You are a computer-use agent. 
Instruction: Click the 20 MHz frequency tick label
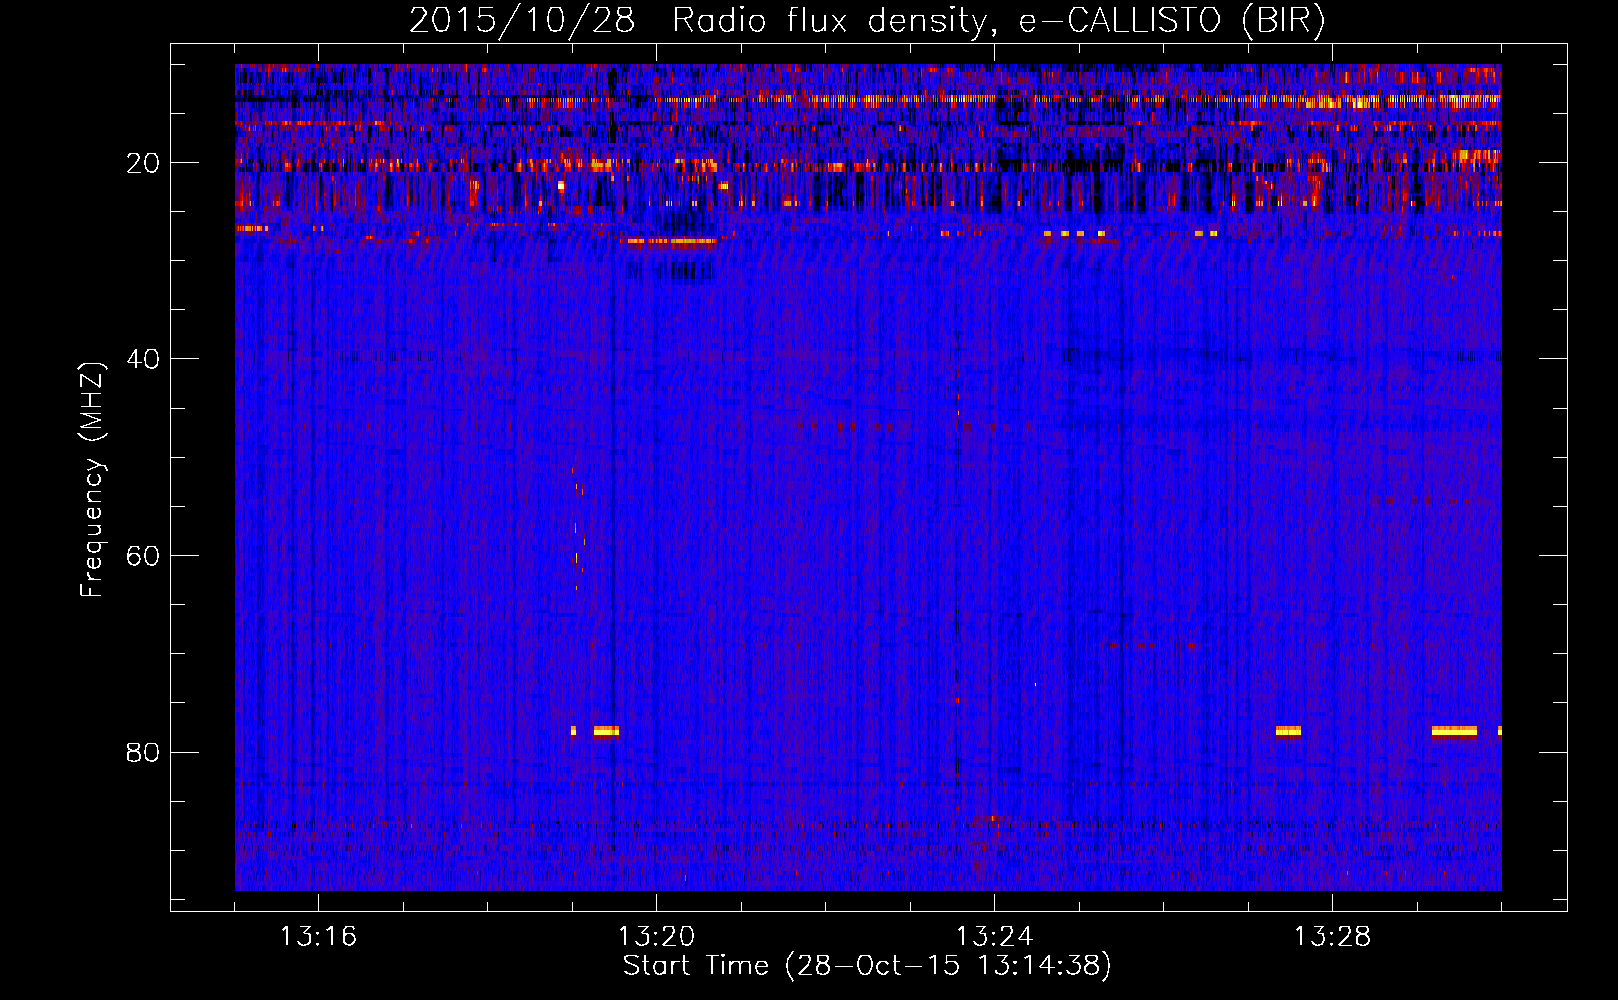pos(143,163)
